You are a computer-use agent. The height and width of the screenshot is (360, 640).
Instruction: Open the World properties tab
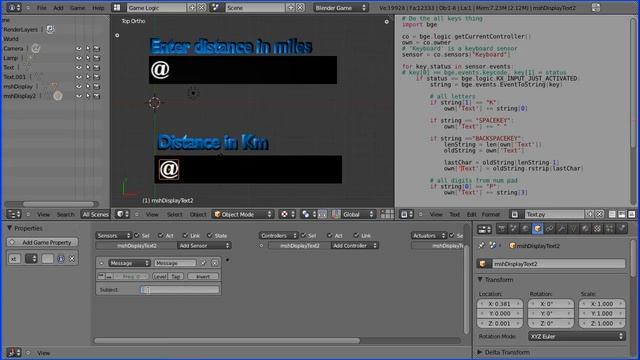click(x=525, y=229)
